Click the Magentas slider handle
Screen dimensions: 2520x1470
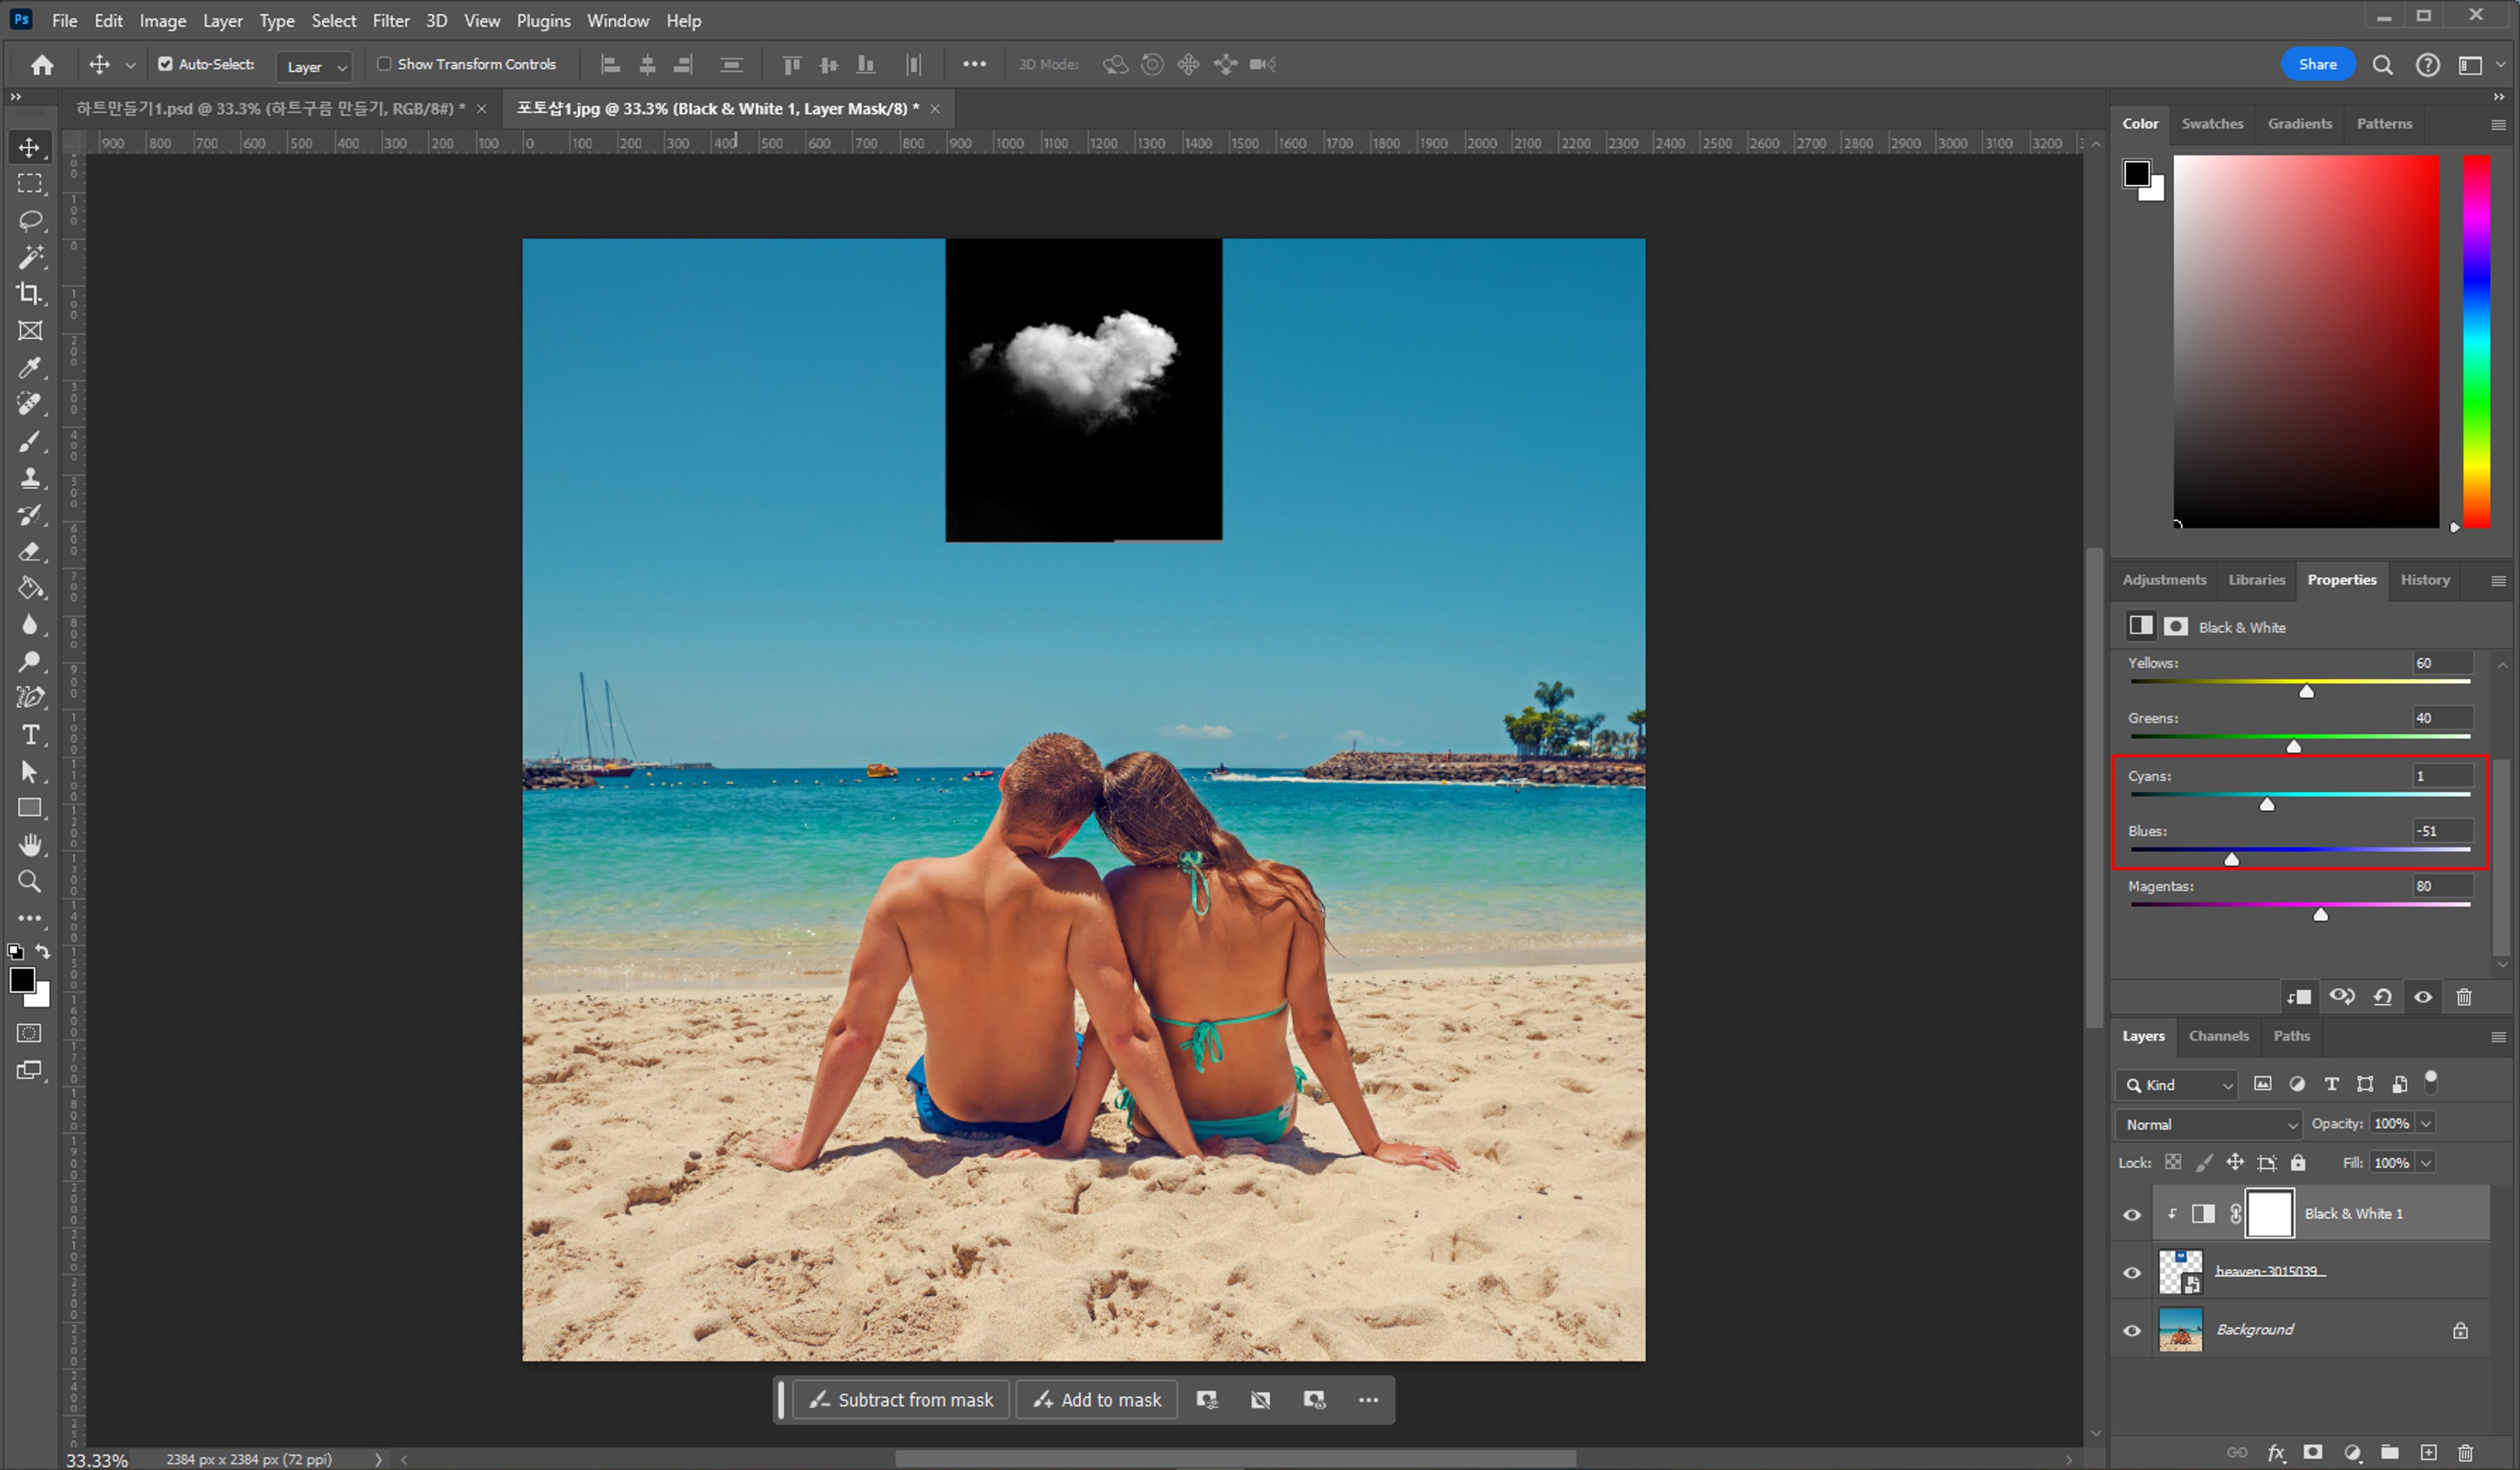pyautogui.click(x=2321, y=914)
